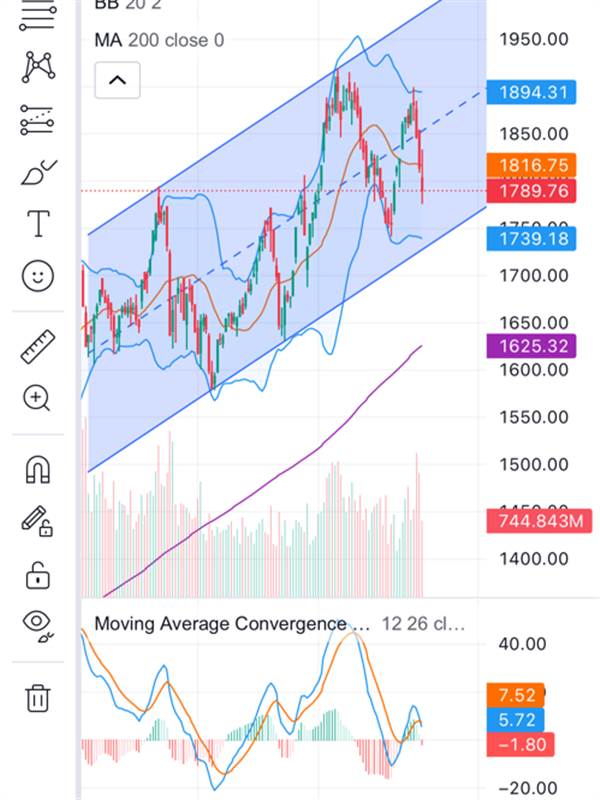Delete drawings with the trash icon

pyautogui.click(x=37, y=697)
